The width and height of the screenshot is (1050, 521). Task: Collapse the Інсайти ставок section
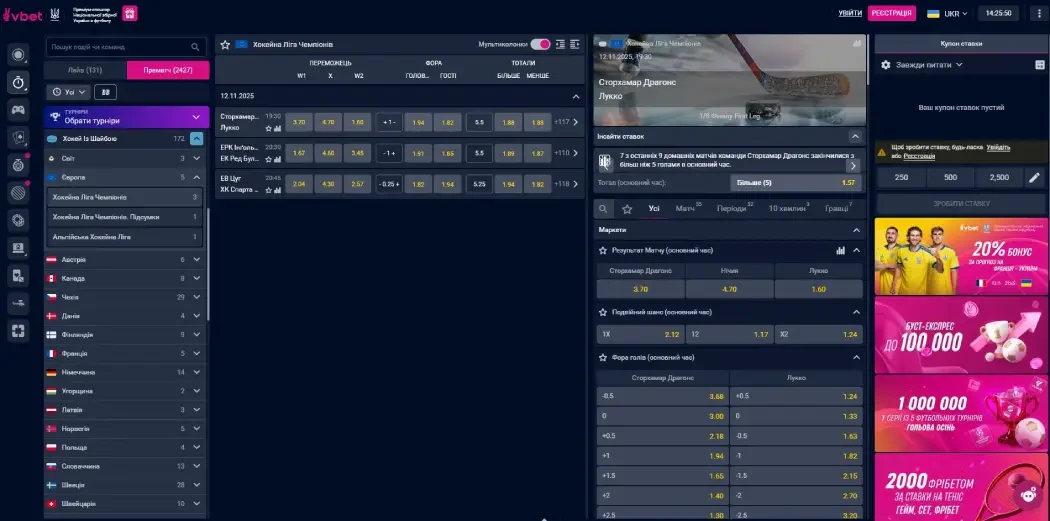click(855, 135)
